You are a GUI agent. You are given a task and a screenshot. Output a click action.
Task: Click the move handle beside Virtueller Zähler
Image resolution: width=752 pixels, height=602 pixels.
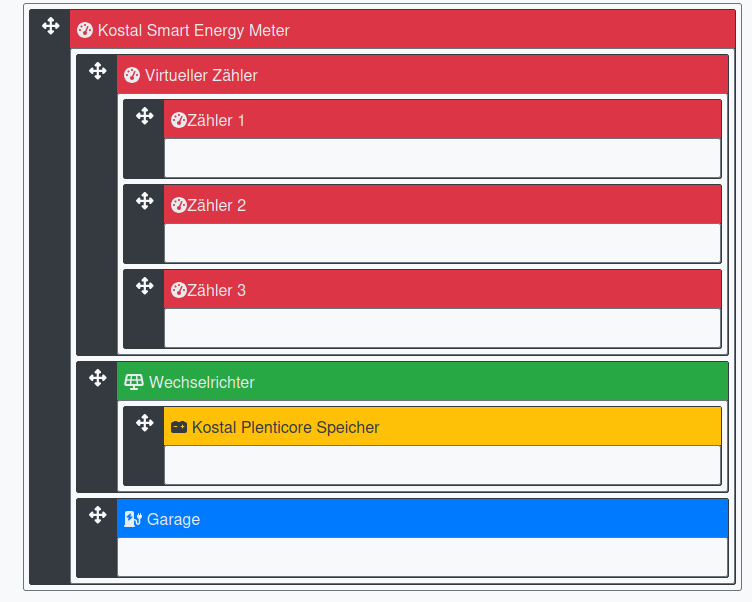coord(97,71)
